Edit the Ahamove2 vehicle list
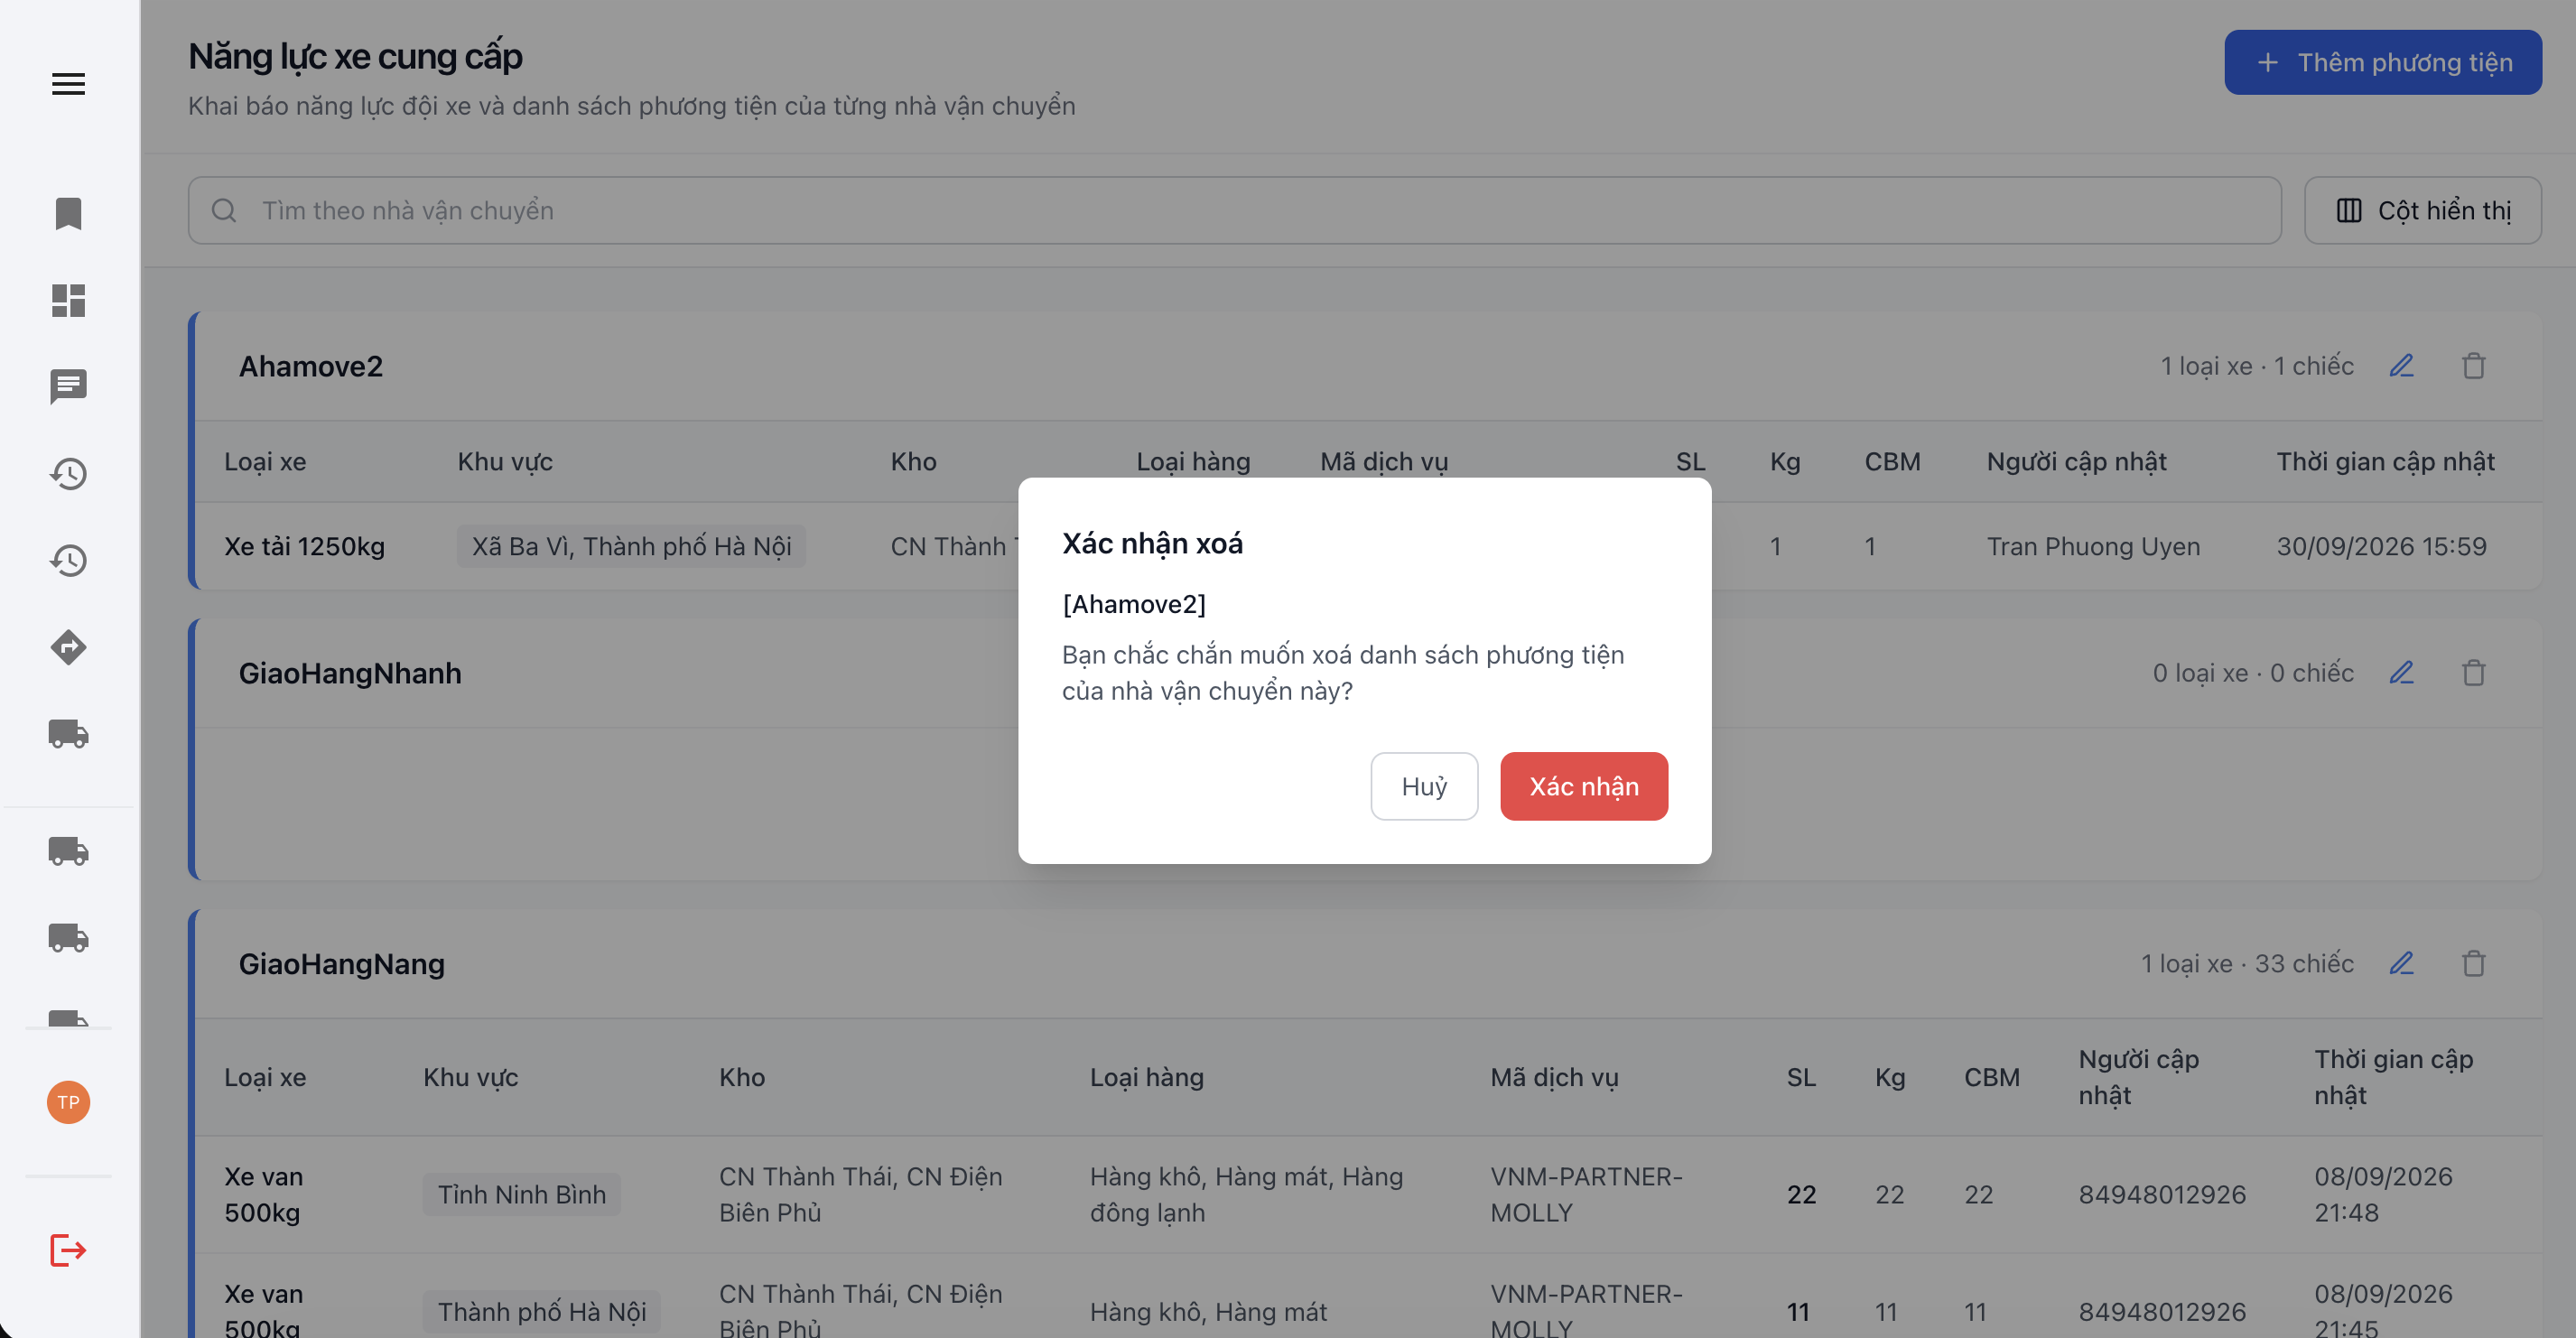This screenshot has height=1338, width=2576. pos(2401,366)
